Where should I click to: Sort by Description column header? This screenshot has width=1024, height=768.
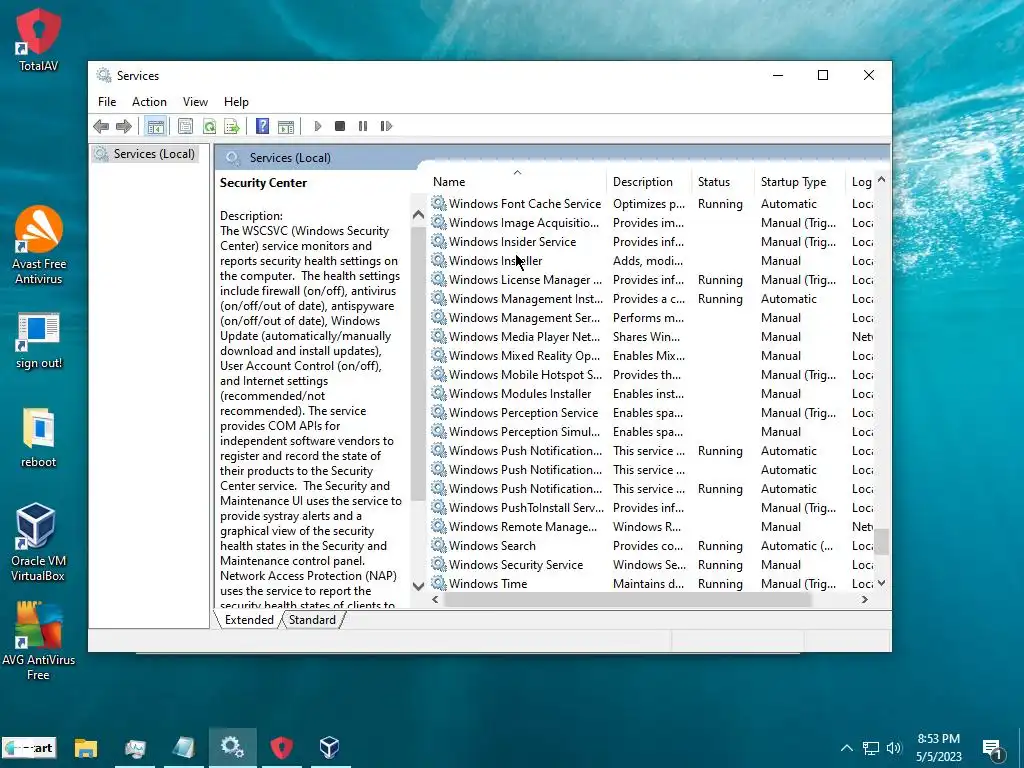coord(649,182)
